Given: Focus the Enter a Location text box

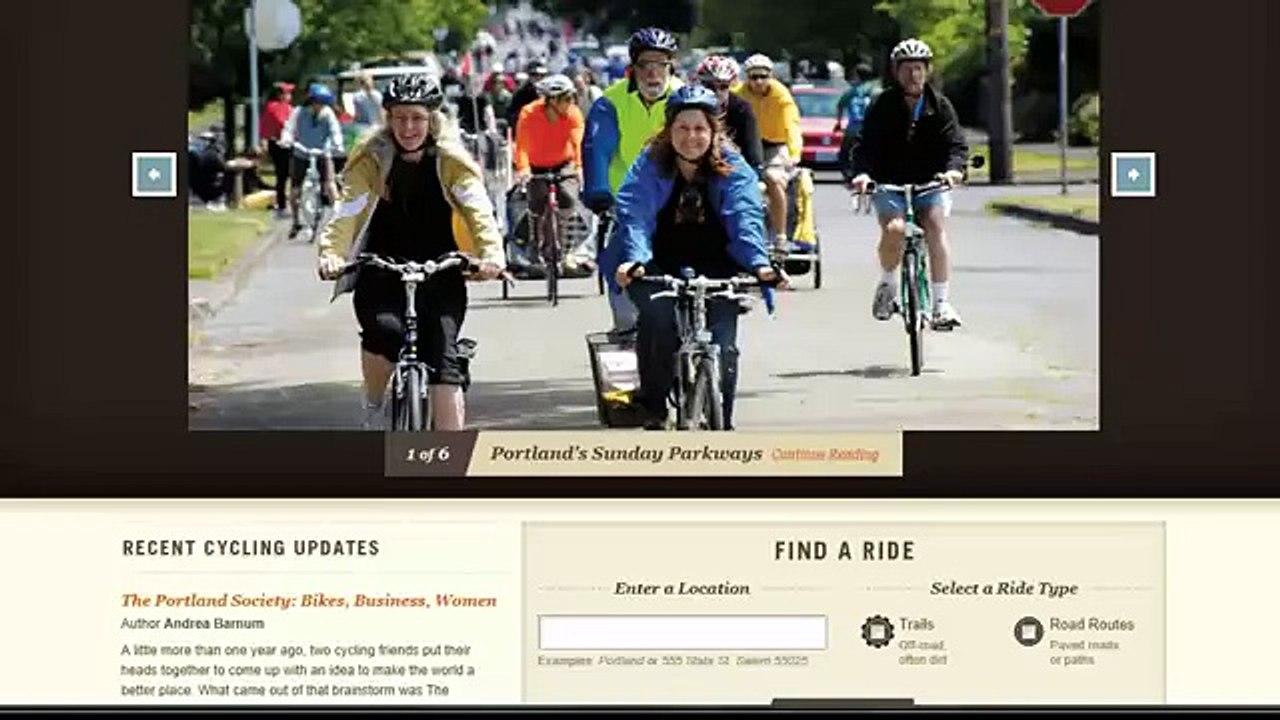Looking at the screenshot, I should [x=683, y=632].
